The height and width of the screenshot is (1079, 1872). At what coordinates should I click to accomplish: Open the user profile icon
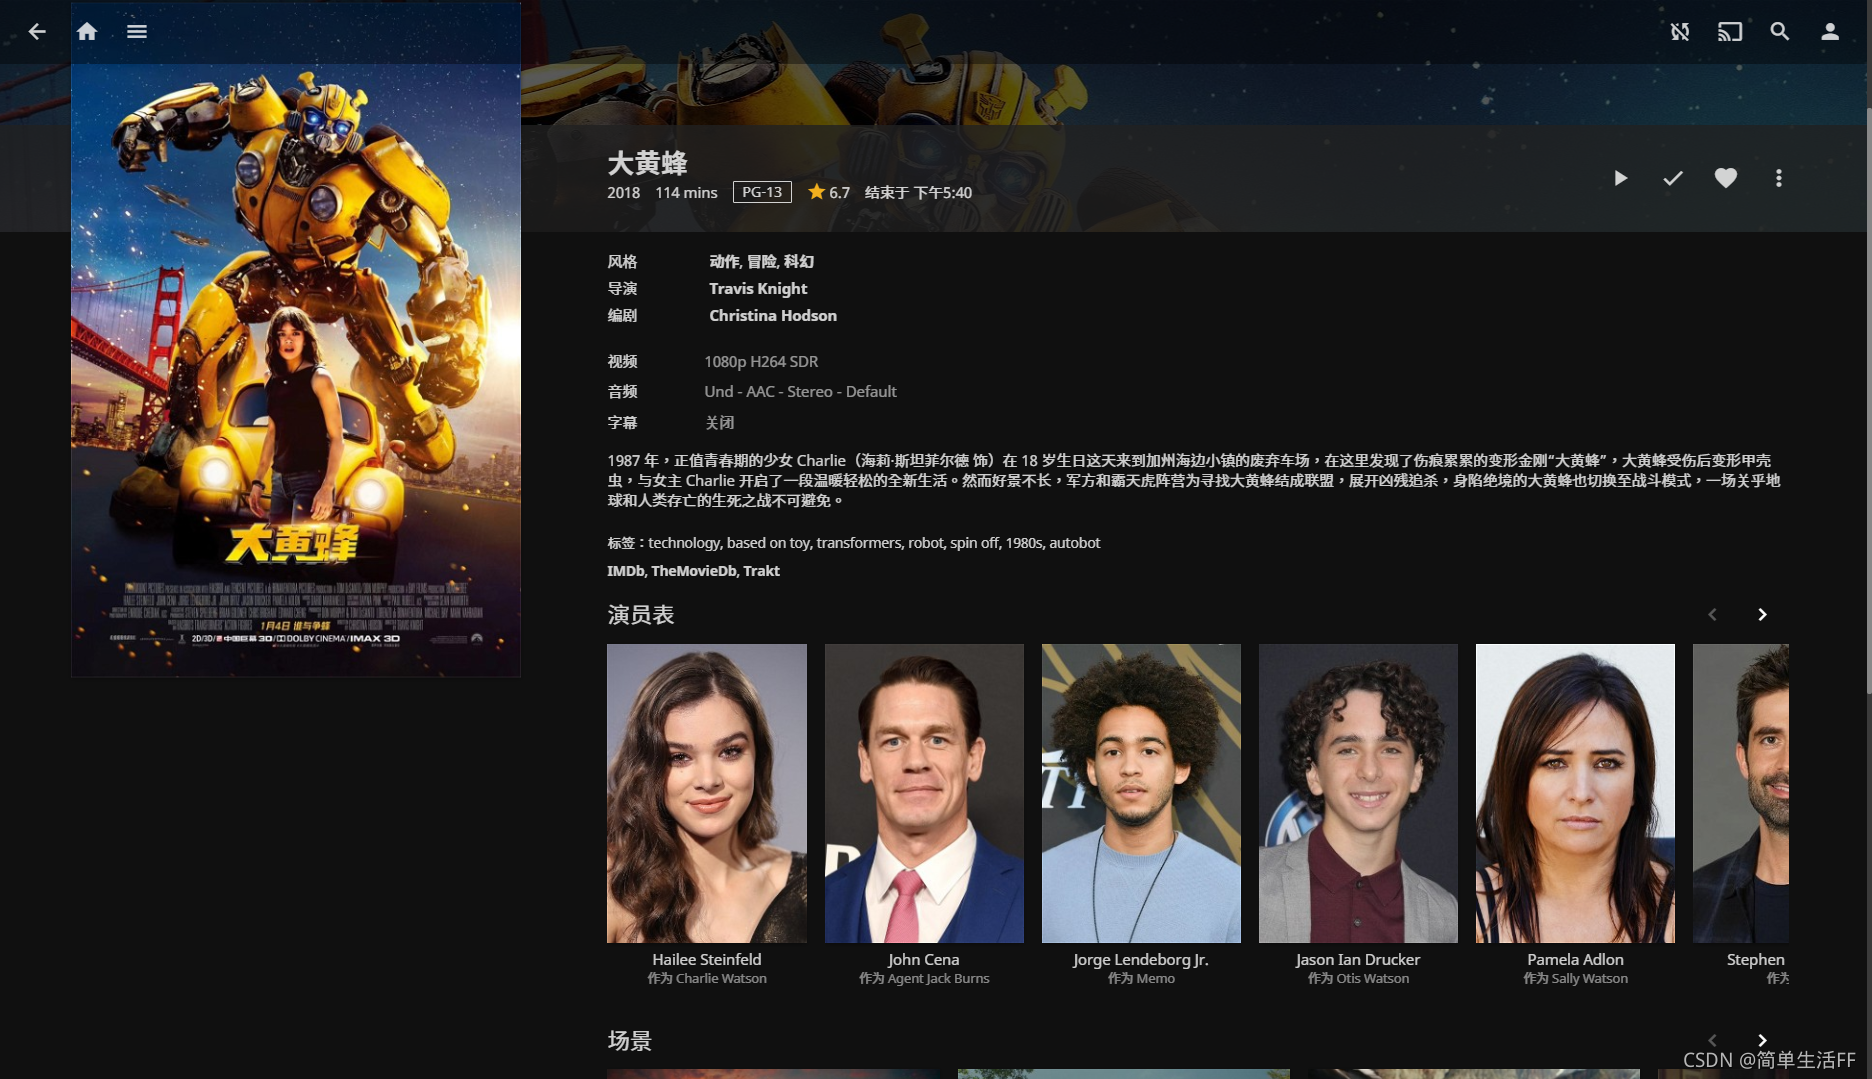pyautogui.click(x=1830, y=32)
